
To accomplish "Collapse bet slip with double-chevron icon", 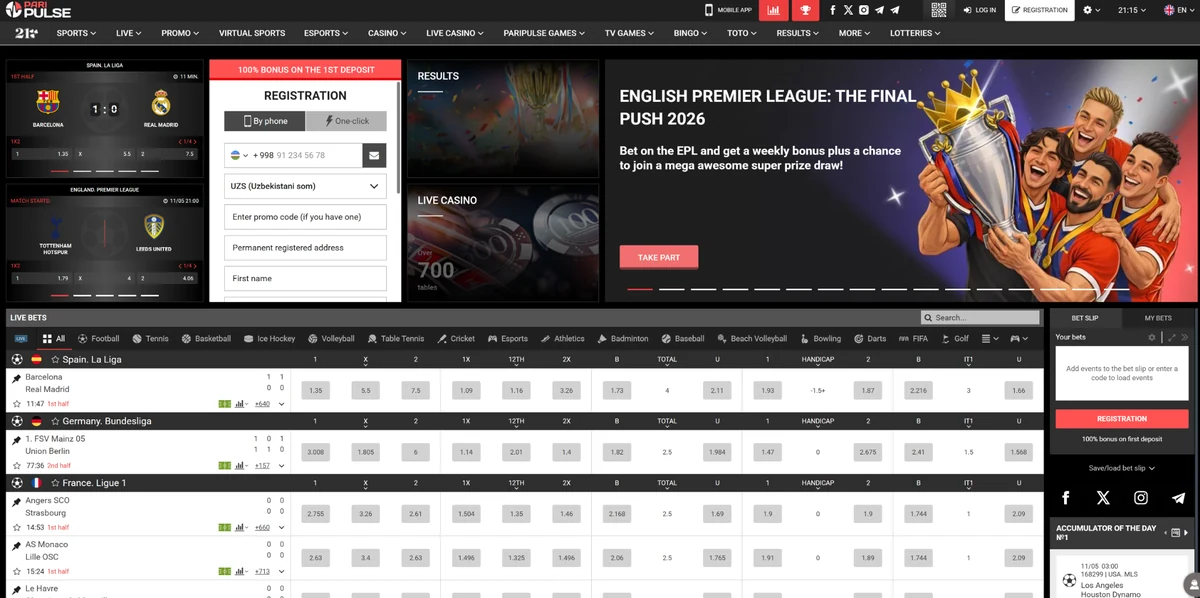I will (1185, 338).
